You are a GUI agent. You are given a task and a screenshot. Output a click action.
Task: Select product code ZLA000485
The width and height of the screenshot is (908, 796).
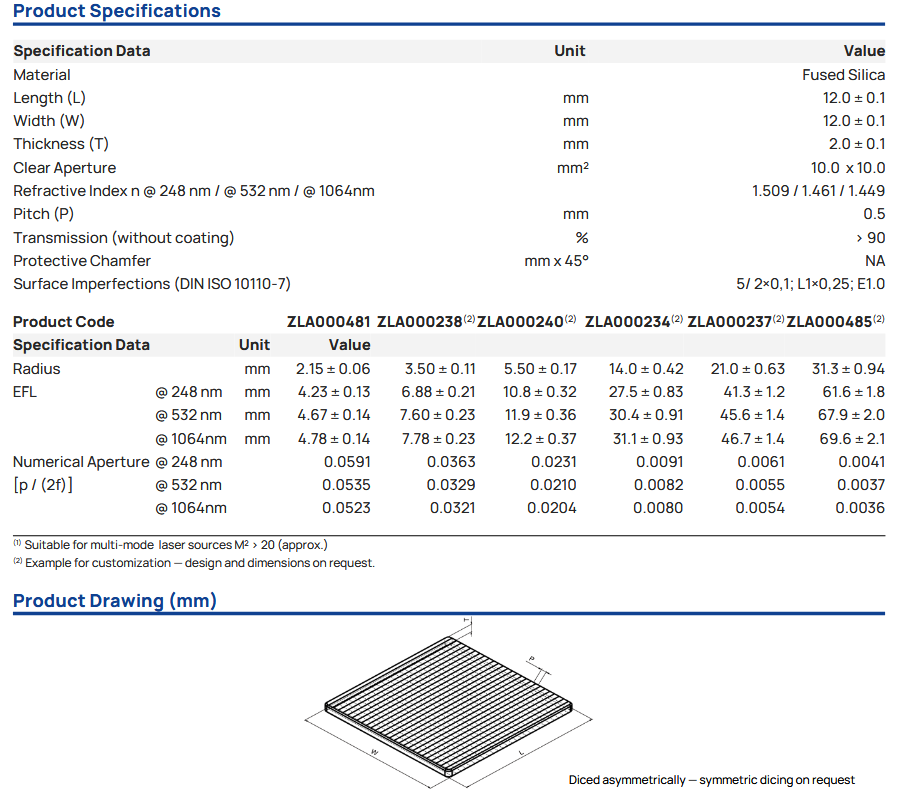[x=830, y=322]
